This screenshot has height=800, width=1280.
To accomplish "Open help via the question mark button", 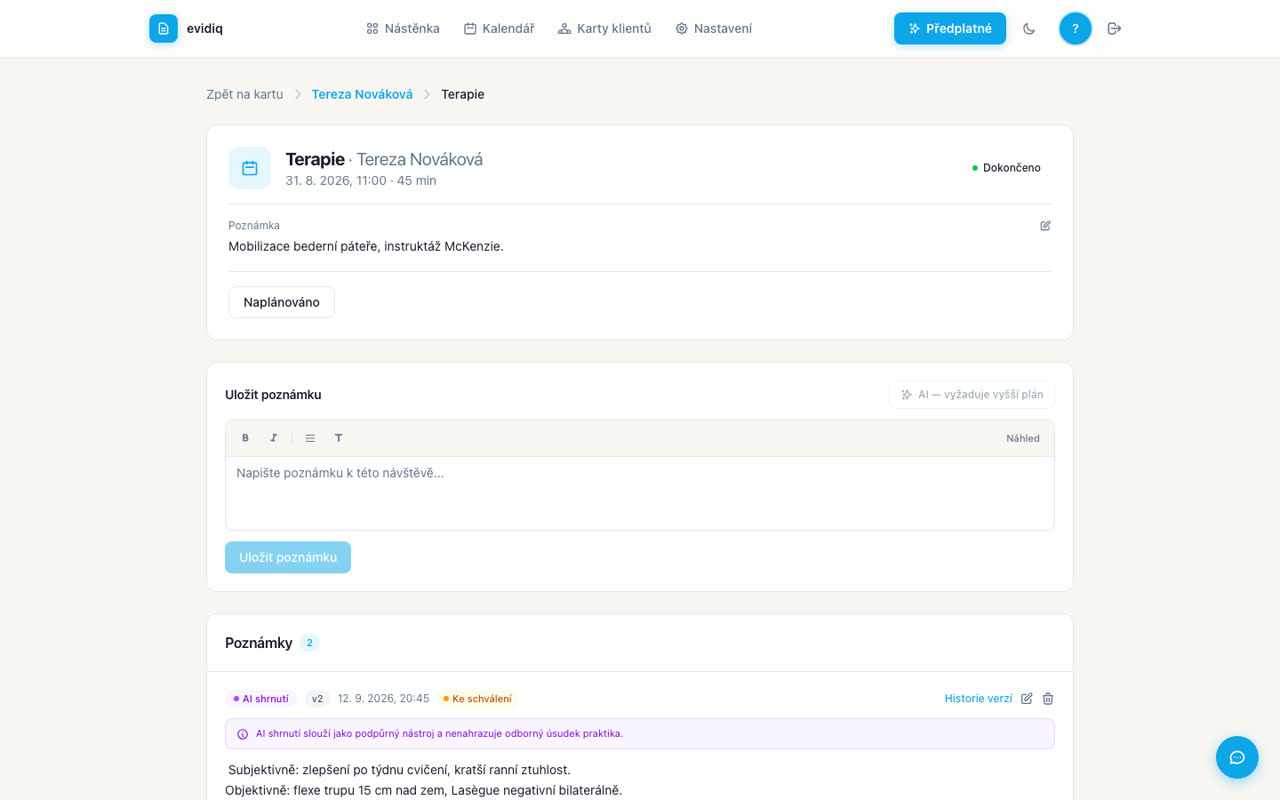I will point(1075,28).
